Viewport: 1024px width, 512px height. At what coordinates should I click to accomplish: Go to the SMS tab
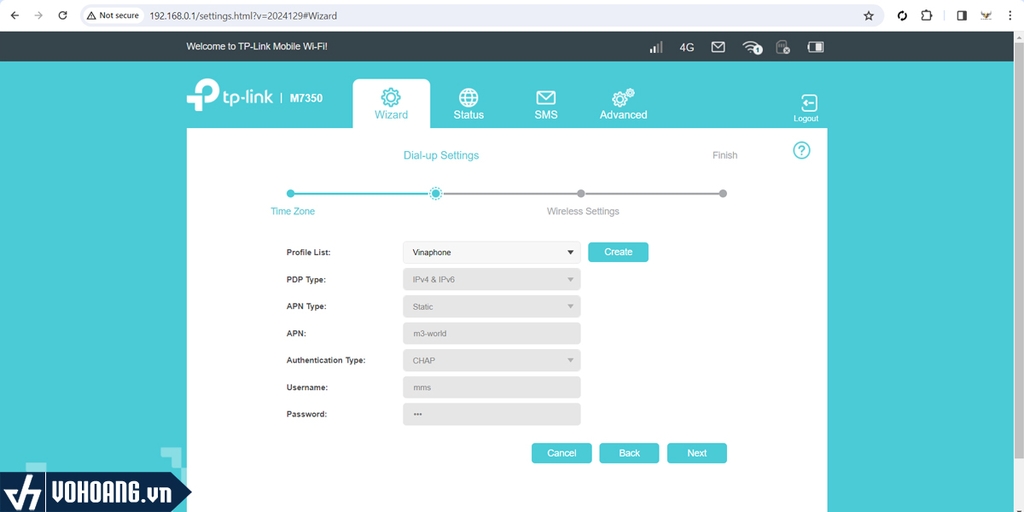(x=545, y=104)
